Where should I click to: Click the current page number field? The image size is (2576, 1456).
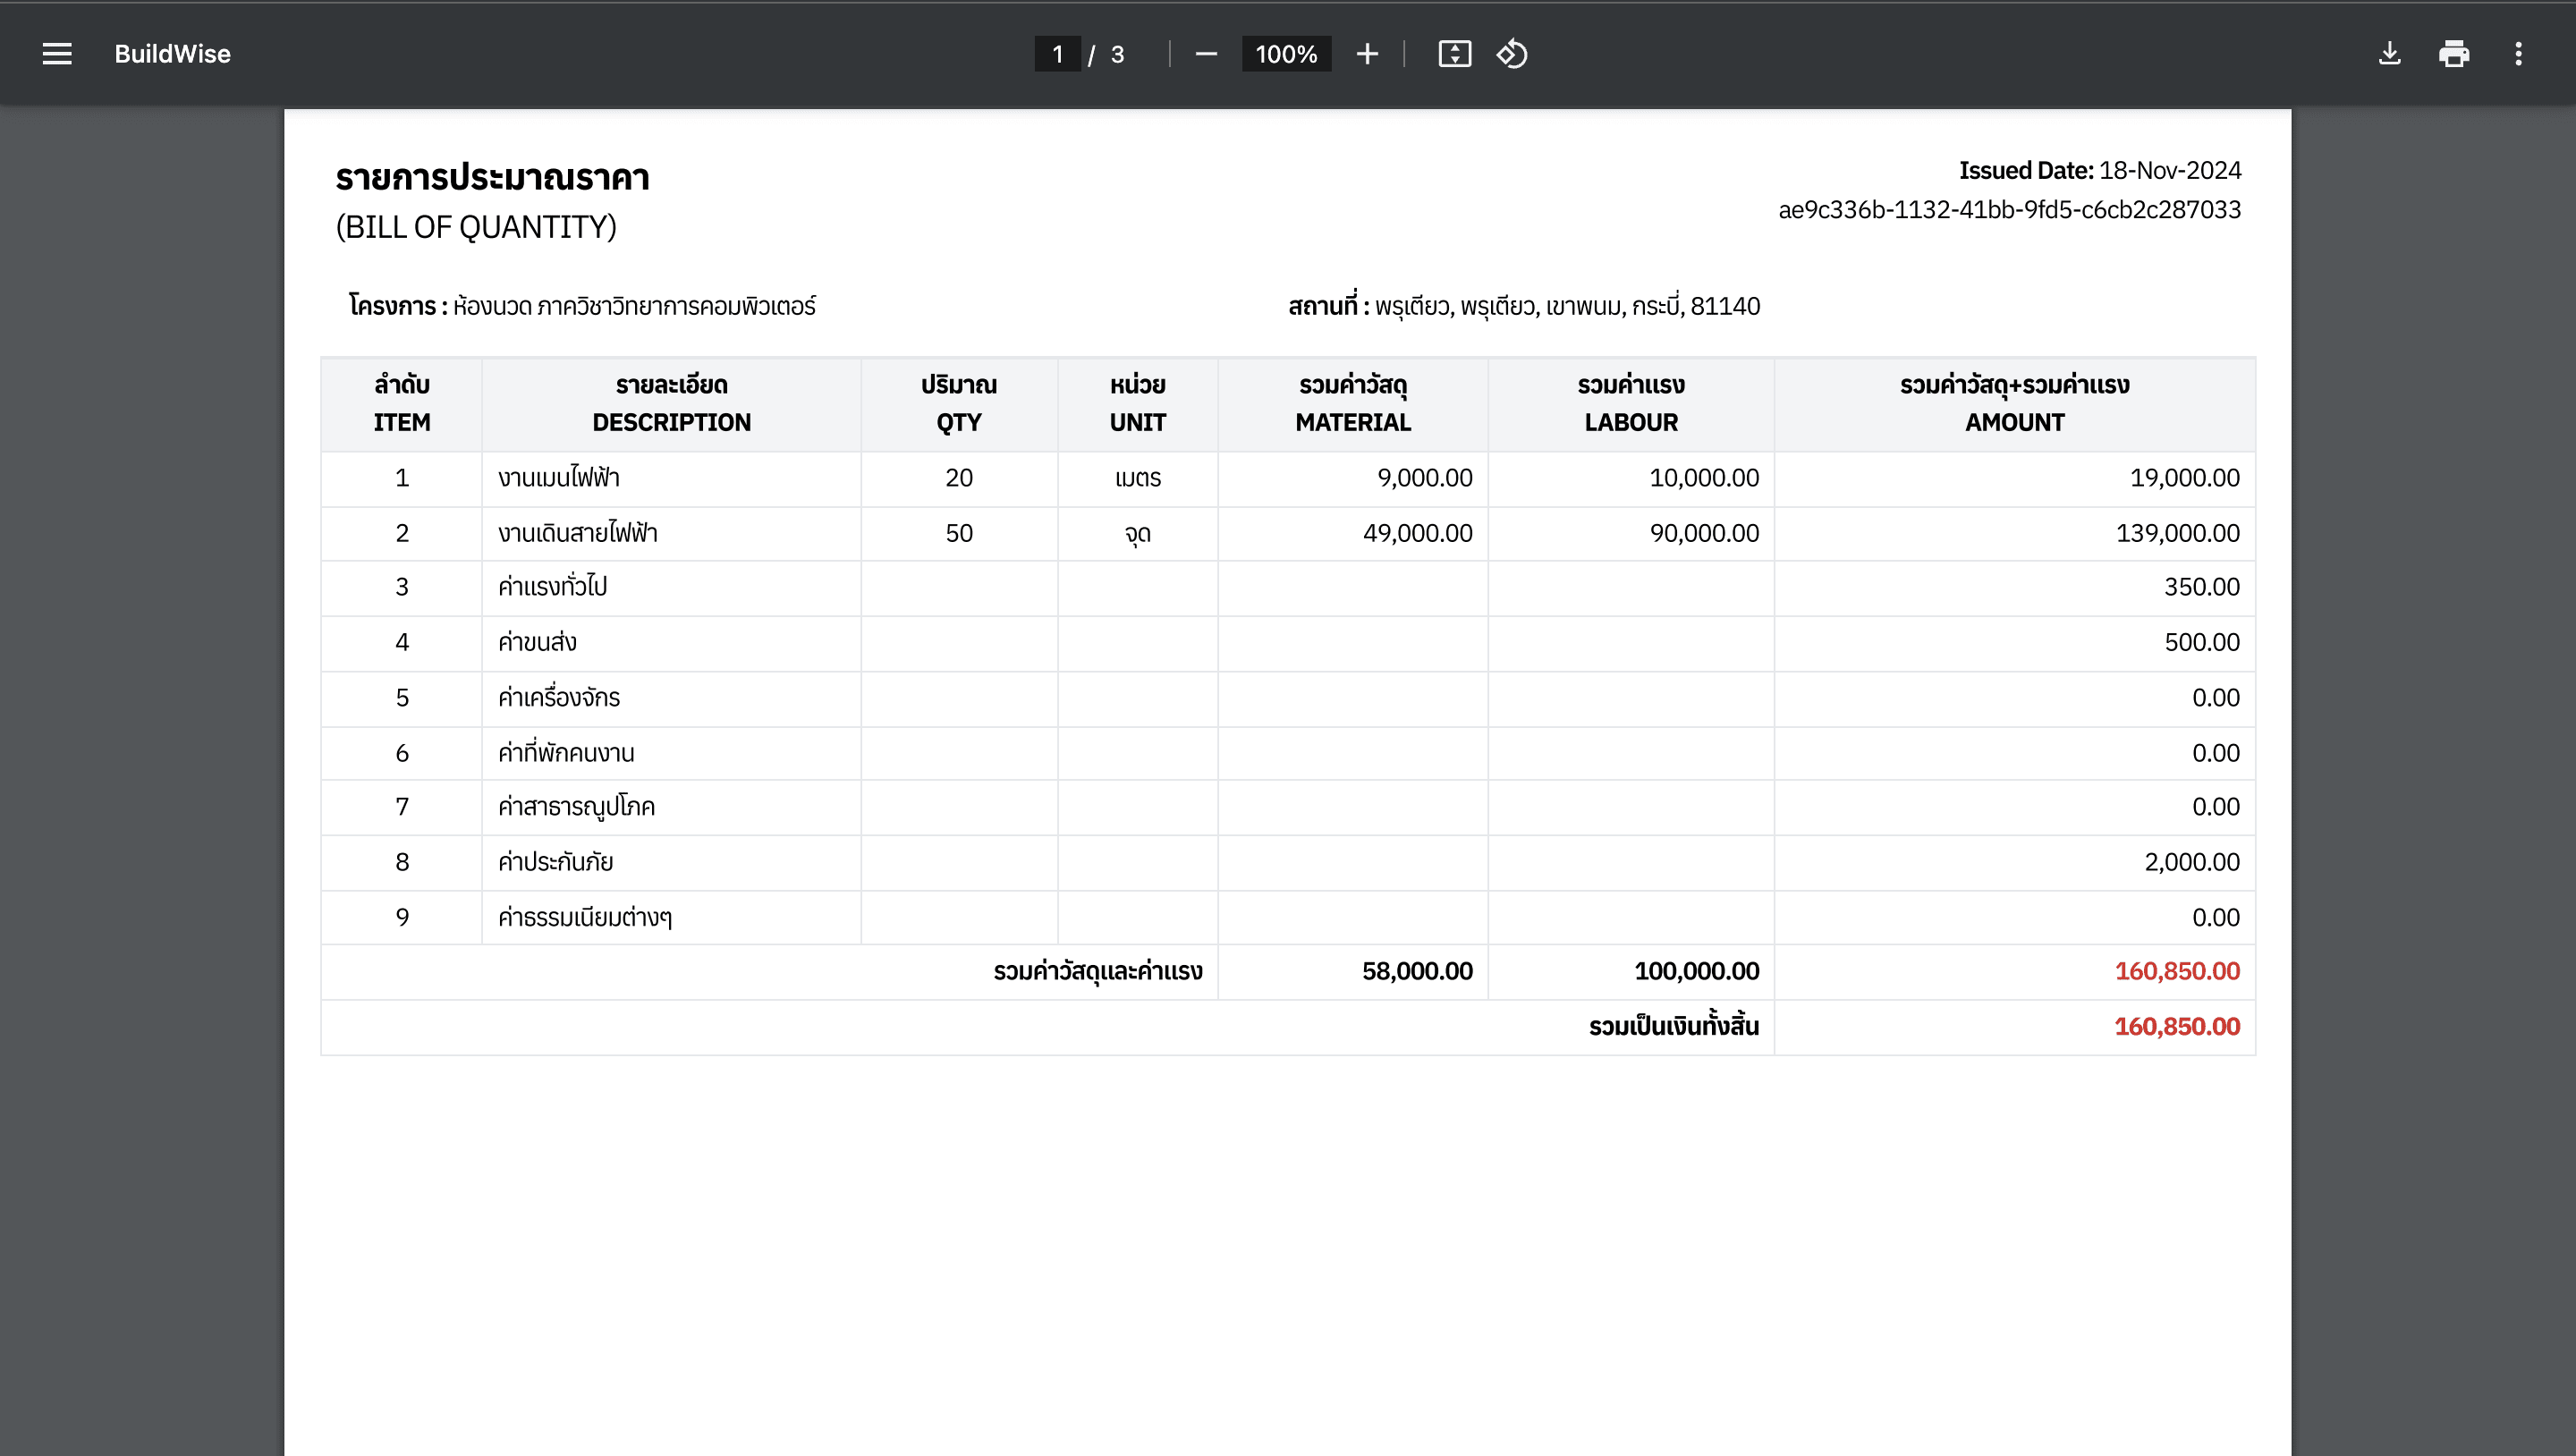pos(1057,54)
